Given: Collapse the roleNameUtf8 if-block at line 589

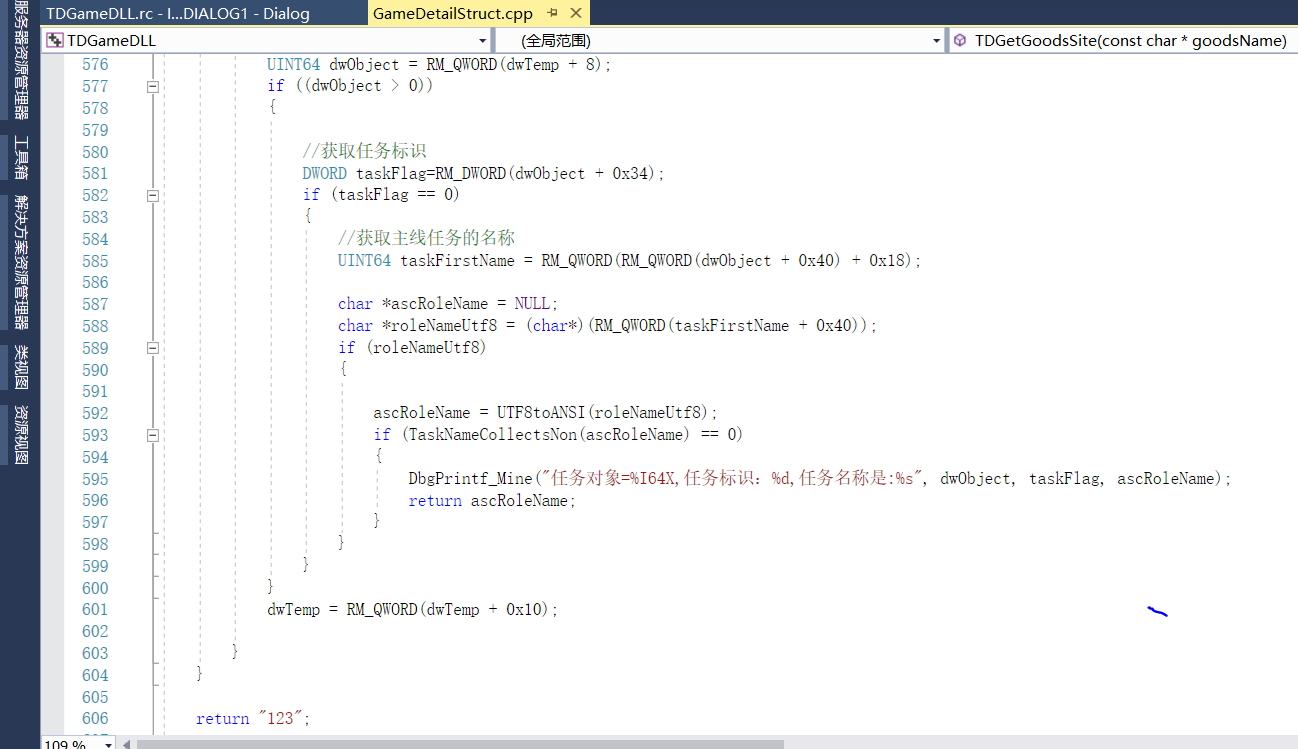Looking at the screenshot, I should pyautogui.click(x=153, y=348).
